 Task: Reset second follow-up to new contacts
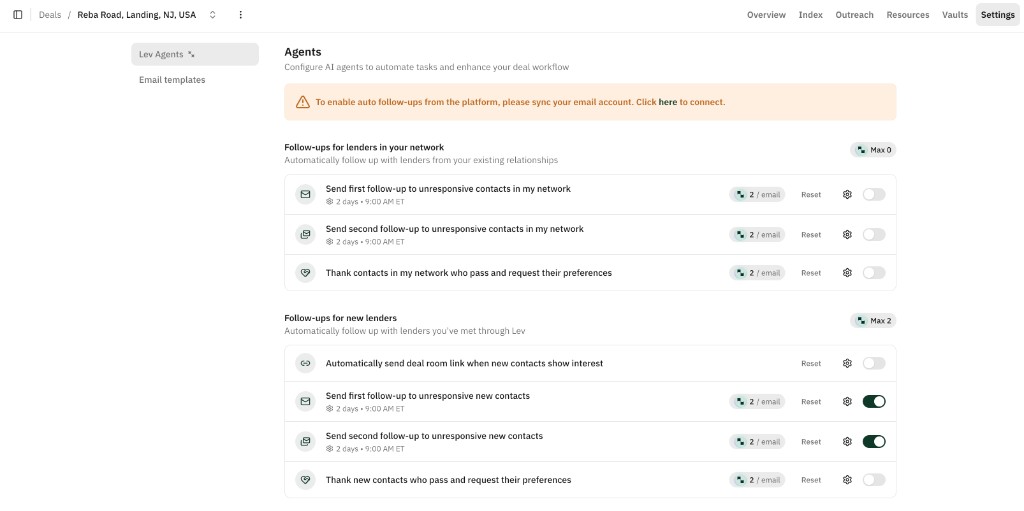[x=811, y=441]
